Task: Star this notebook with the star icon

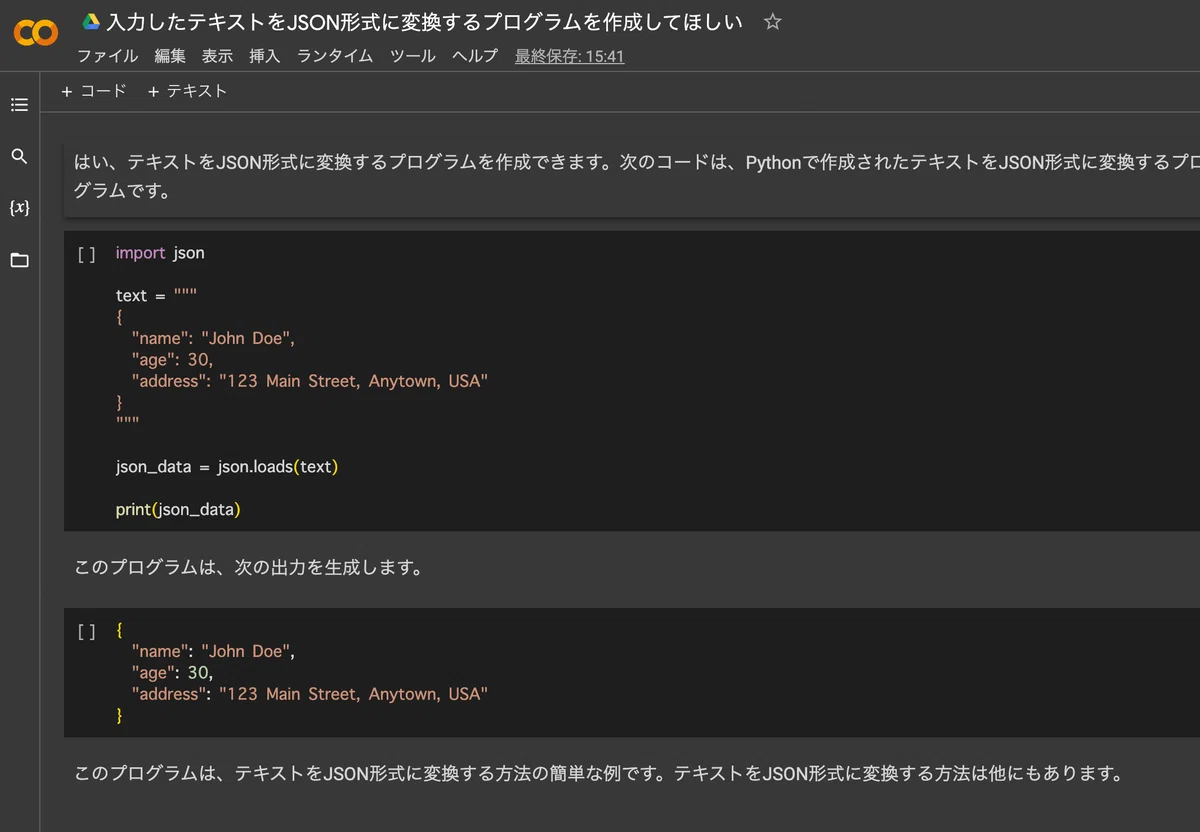Action: [772, 22]
